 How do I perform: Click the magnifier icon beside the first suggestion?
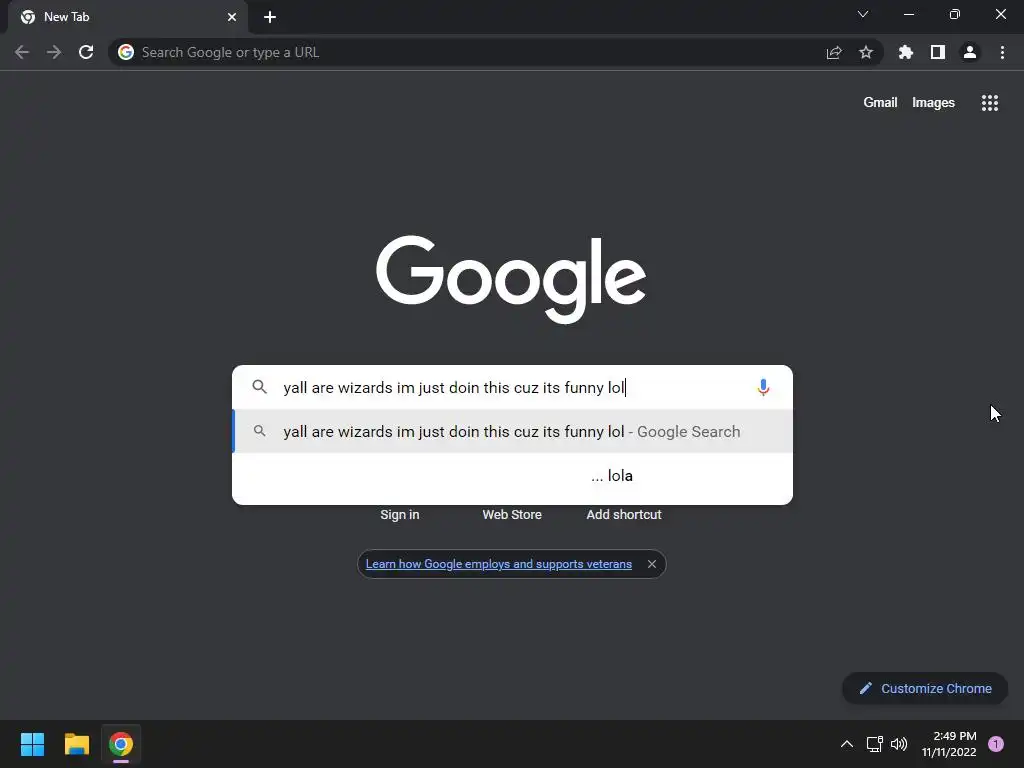(x=259, y=431)
